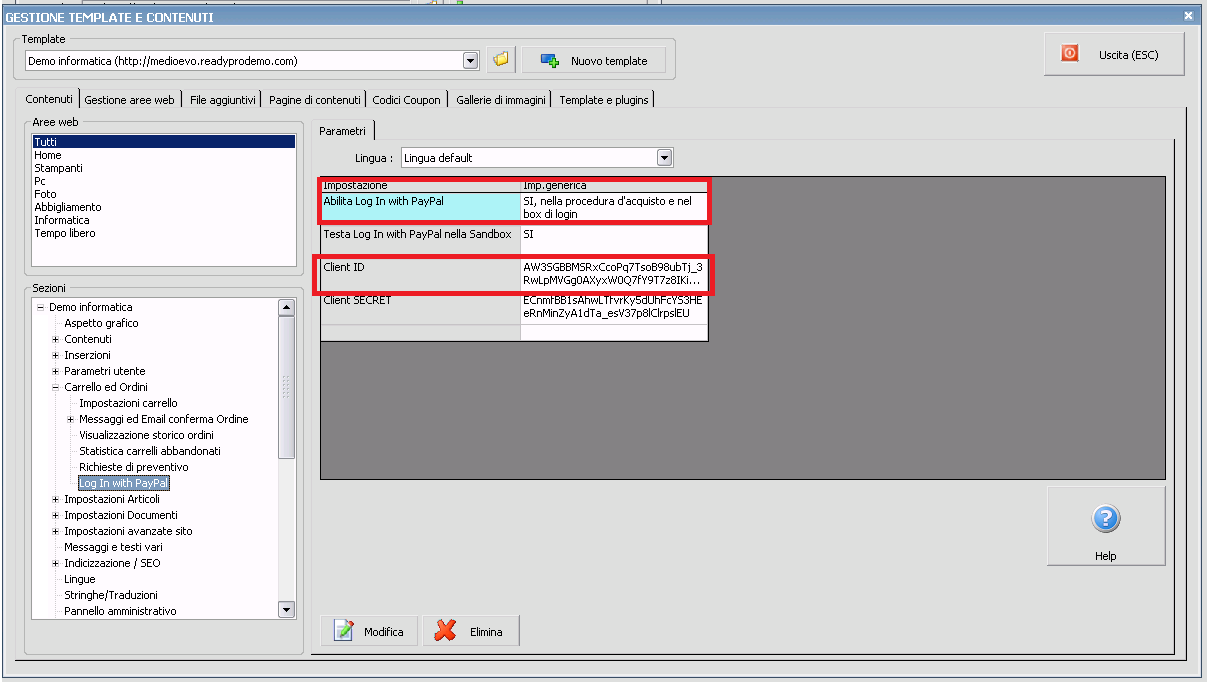The image size is (1207, 682).
Task: Click the Sezioni scrollbar down arrow
Action: [x=286, y=609]
